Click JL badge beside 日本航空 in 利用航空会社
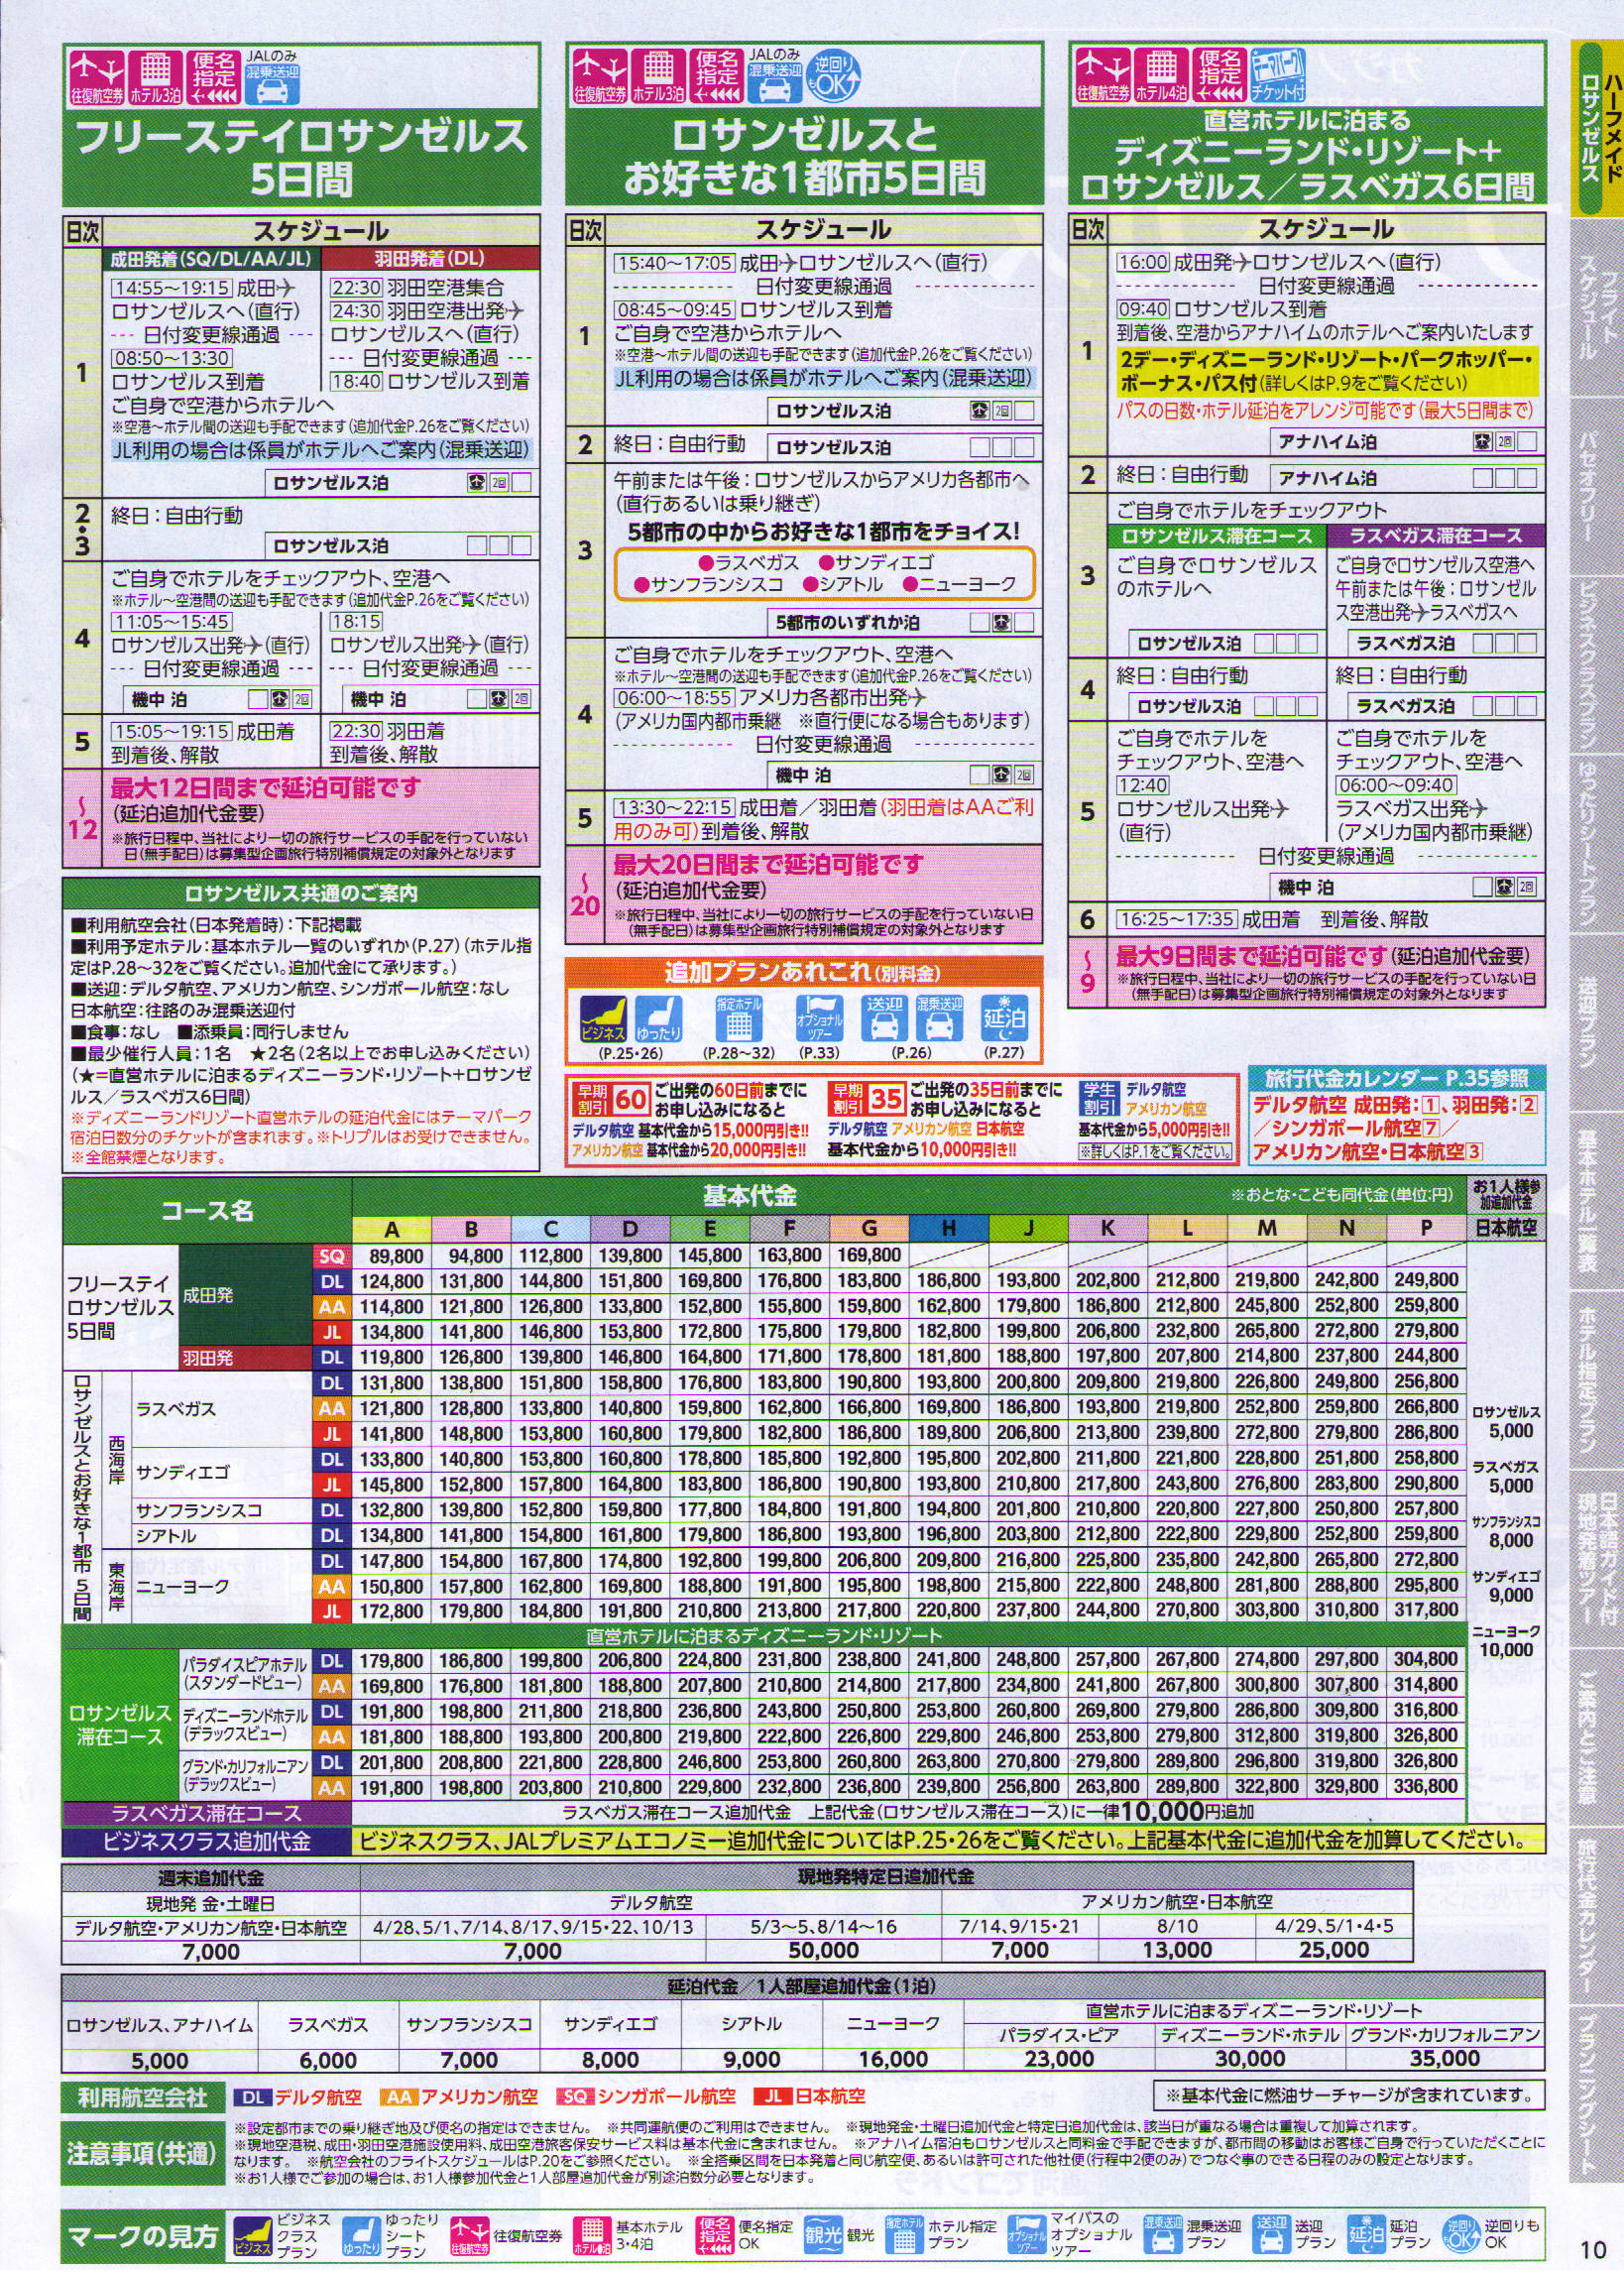 pyautogui.click(x=771, y=2096)
